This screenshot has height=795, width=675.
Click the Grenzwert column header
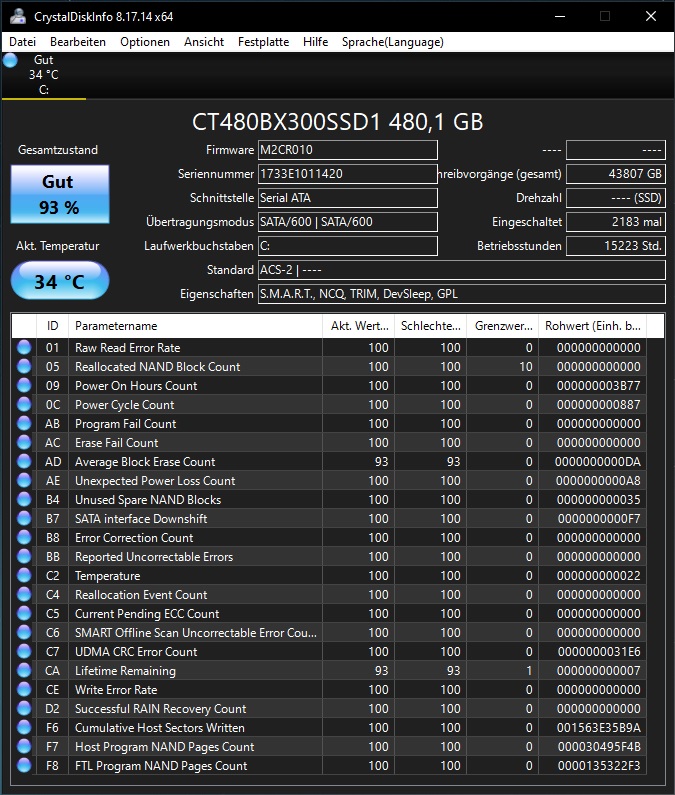coord(503,326)
